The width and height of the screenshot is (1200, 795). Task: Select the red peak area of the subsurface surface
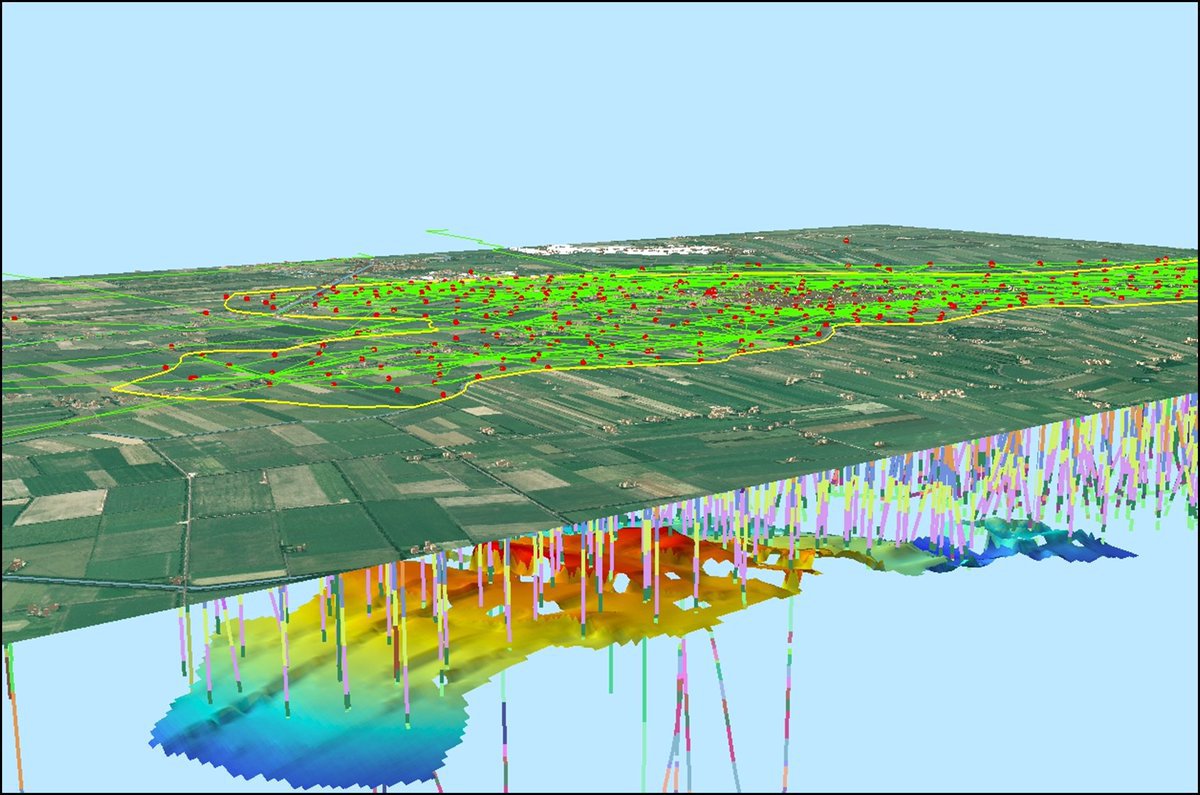640,545
